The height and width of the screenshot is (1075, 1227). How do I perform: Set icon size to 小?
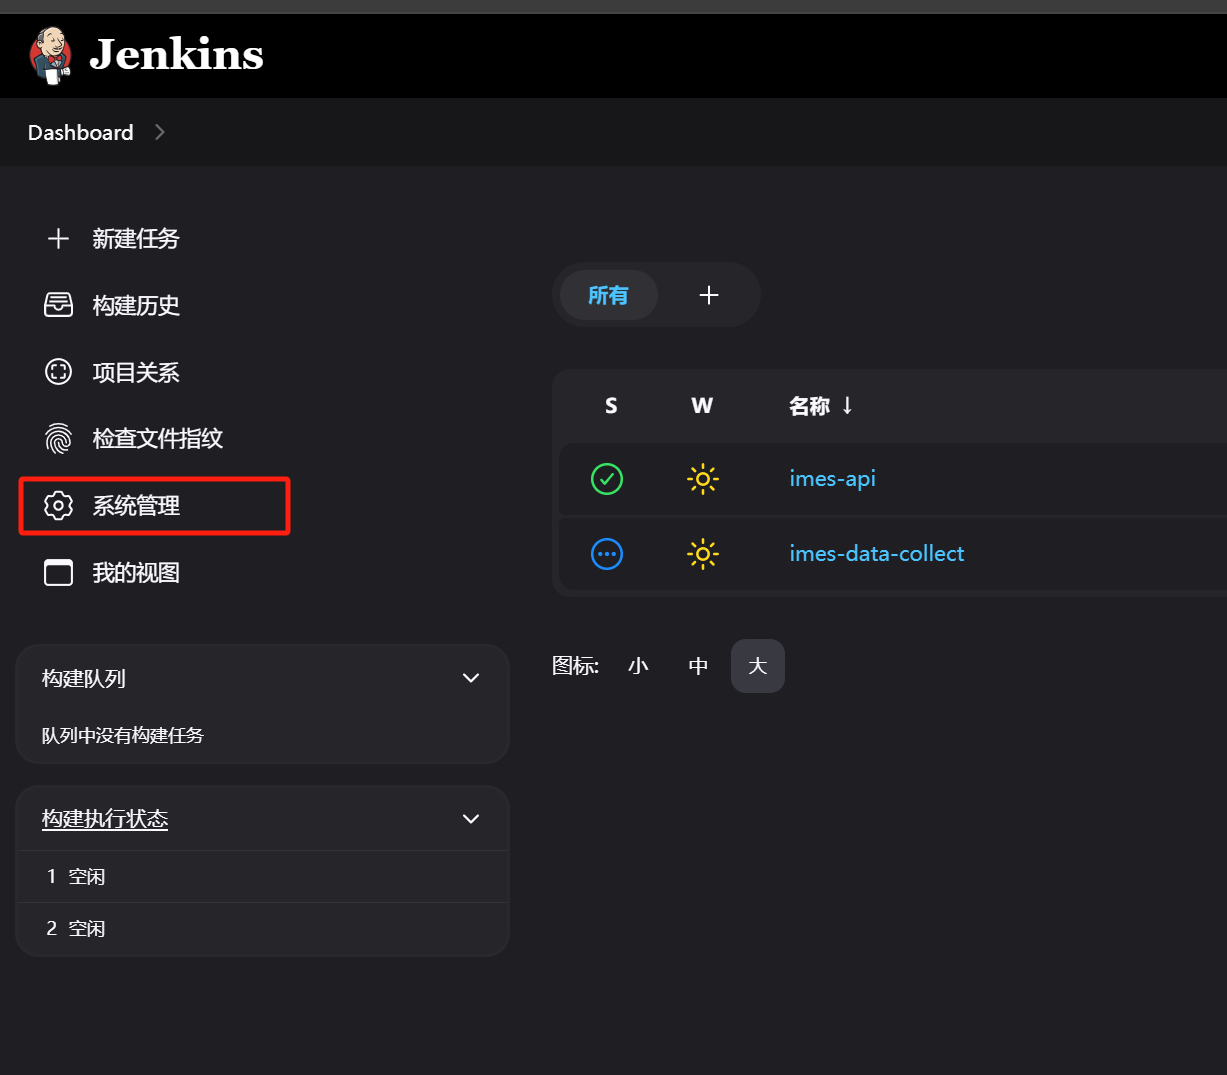[x=638, y=666]
